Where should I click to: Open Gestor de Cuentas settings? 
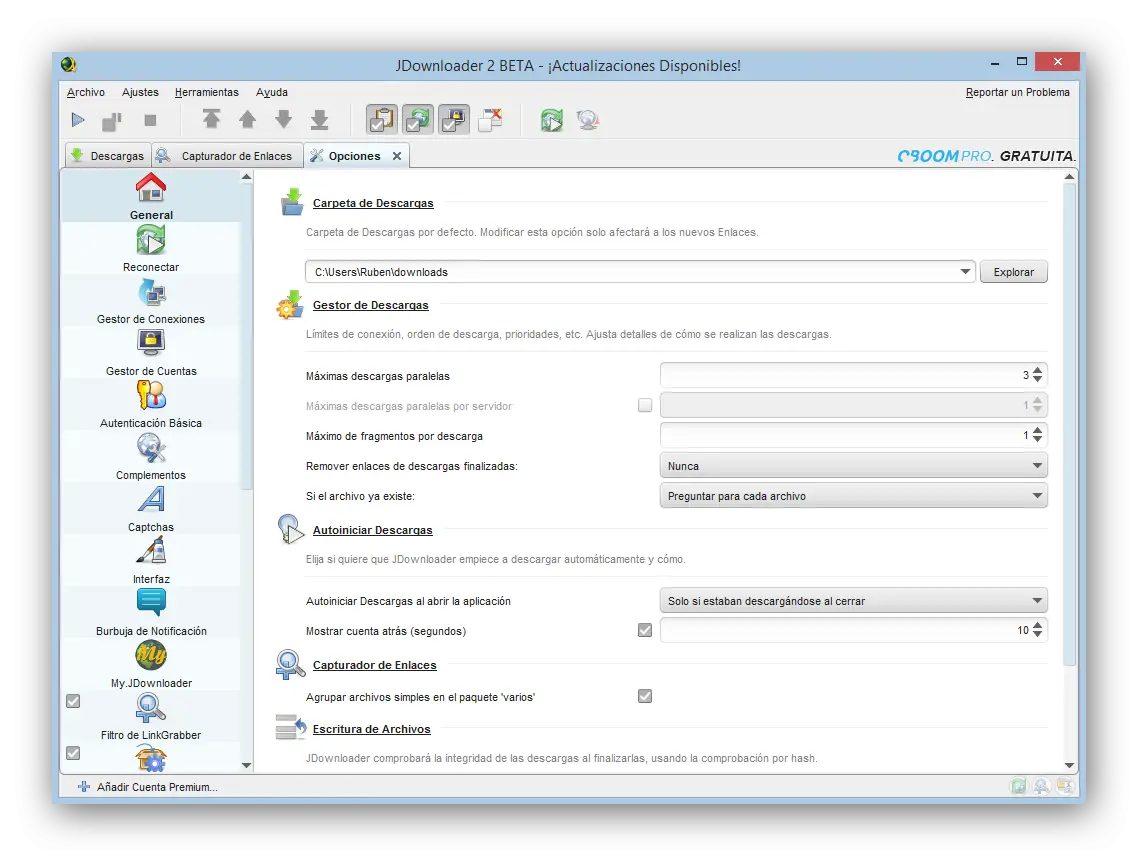click(151, 353)
